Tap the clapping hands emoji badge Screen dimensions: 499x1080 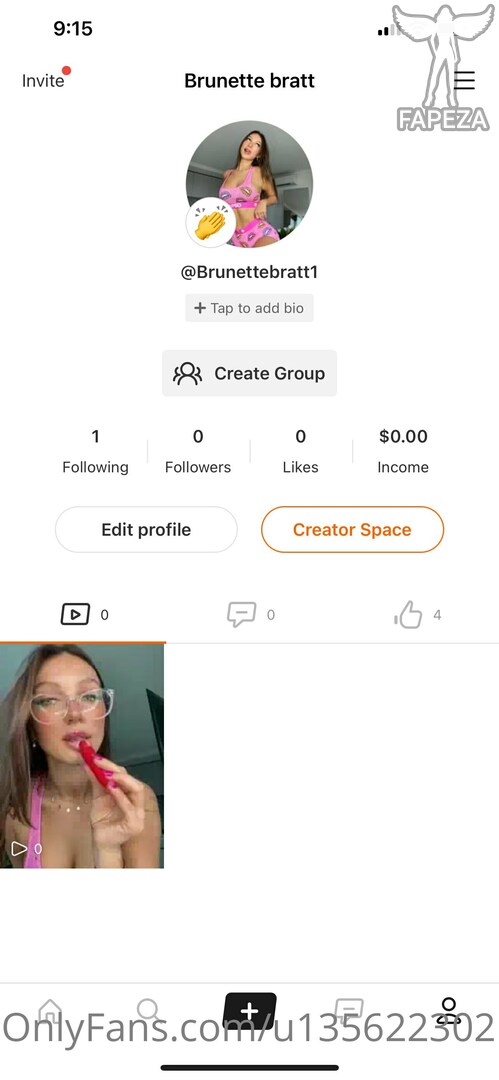[x=210, y=222]
